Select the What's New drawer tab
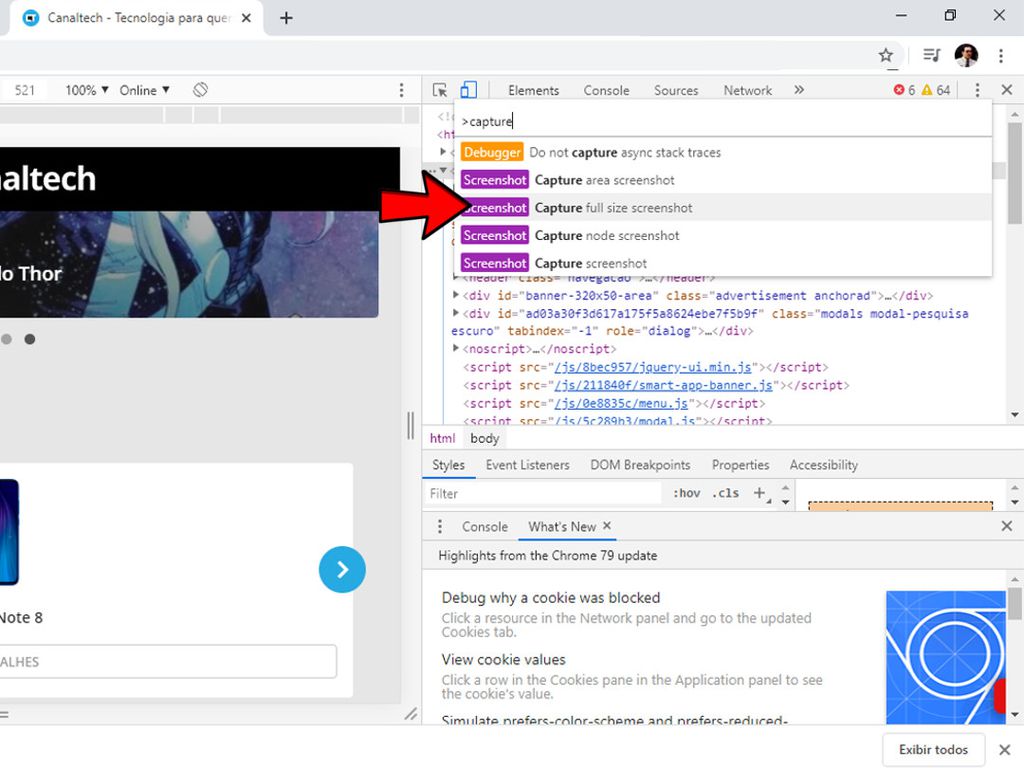The height and width of the screenshot is (768, 1024). click(562, 526)
